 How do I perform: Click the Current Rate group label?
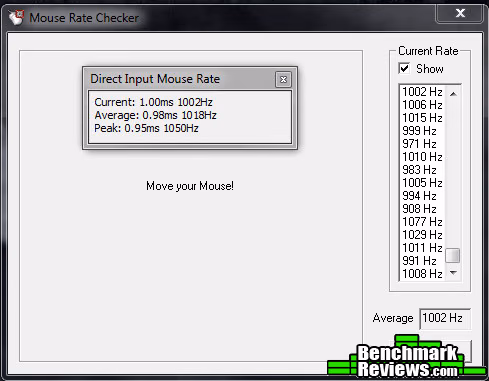pyautogui.click(x=428, y=51)
